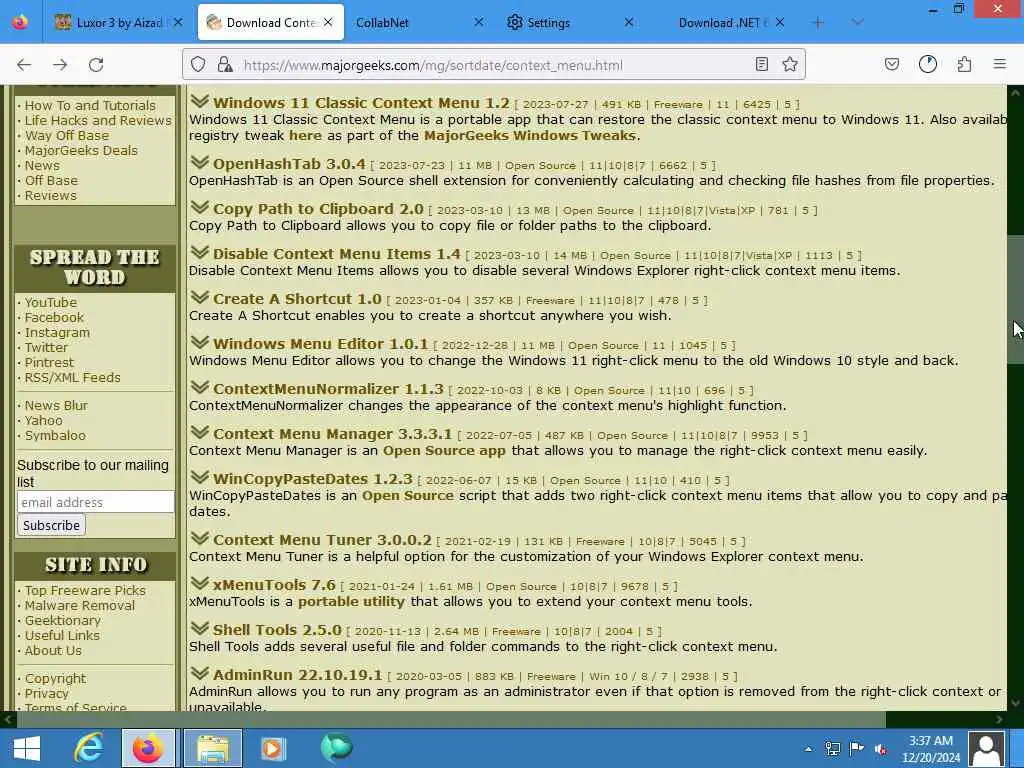Open the RSS/XML Feeds sidebar link
Image resolution: width=1024 pixels, height=768 pixels.
(x=72, y=377)
